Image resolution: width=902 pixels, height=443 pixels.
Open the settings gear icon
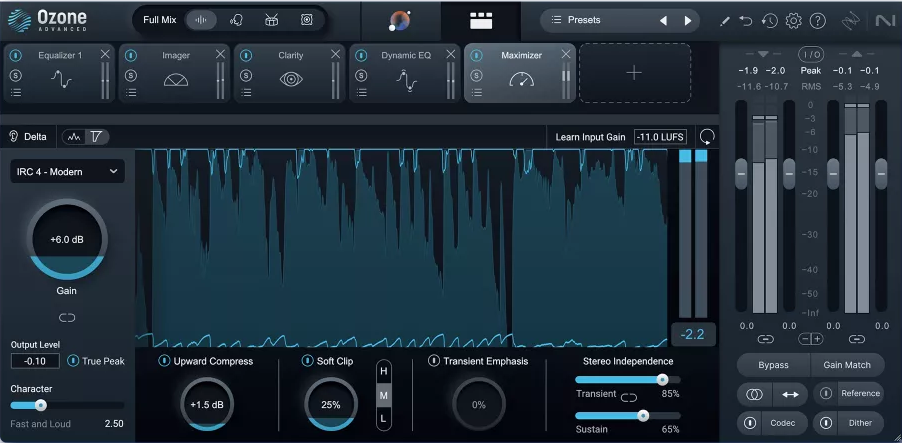(x=793, y=21)
